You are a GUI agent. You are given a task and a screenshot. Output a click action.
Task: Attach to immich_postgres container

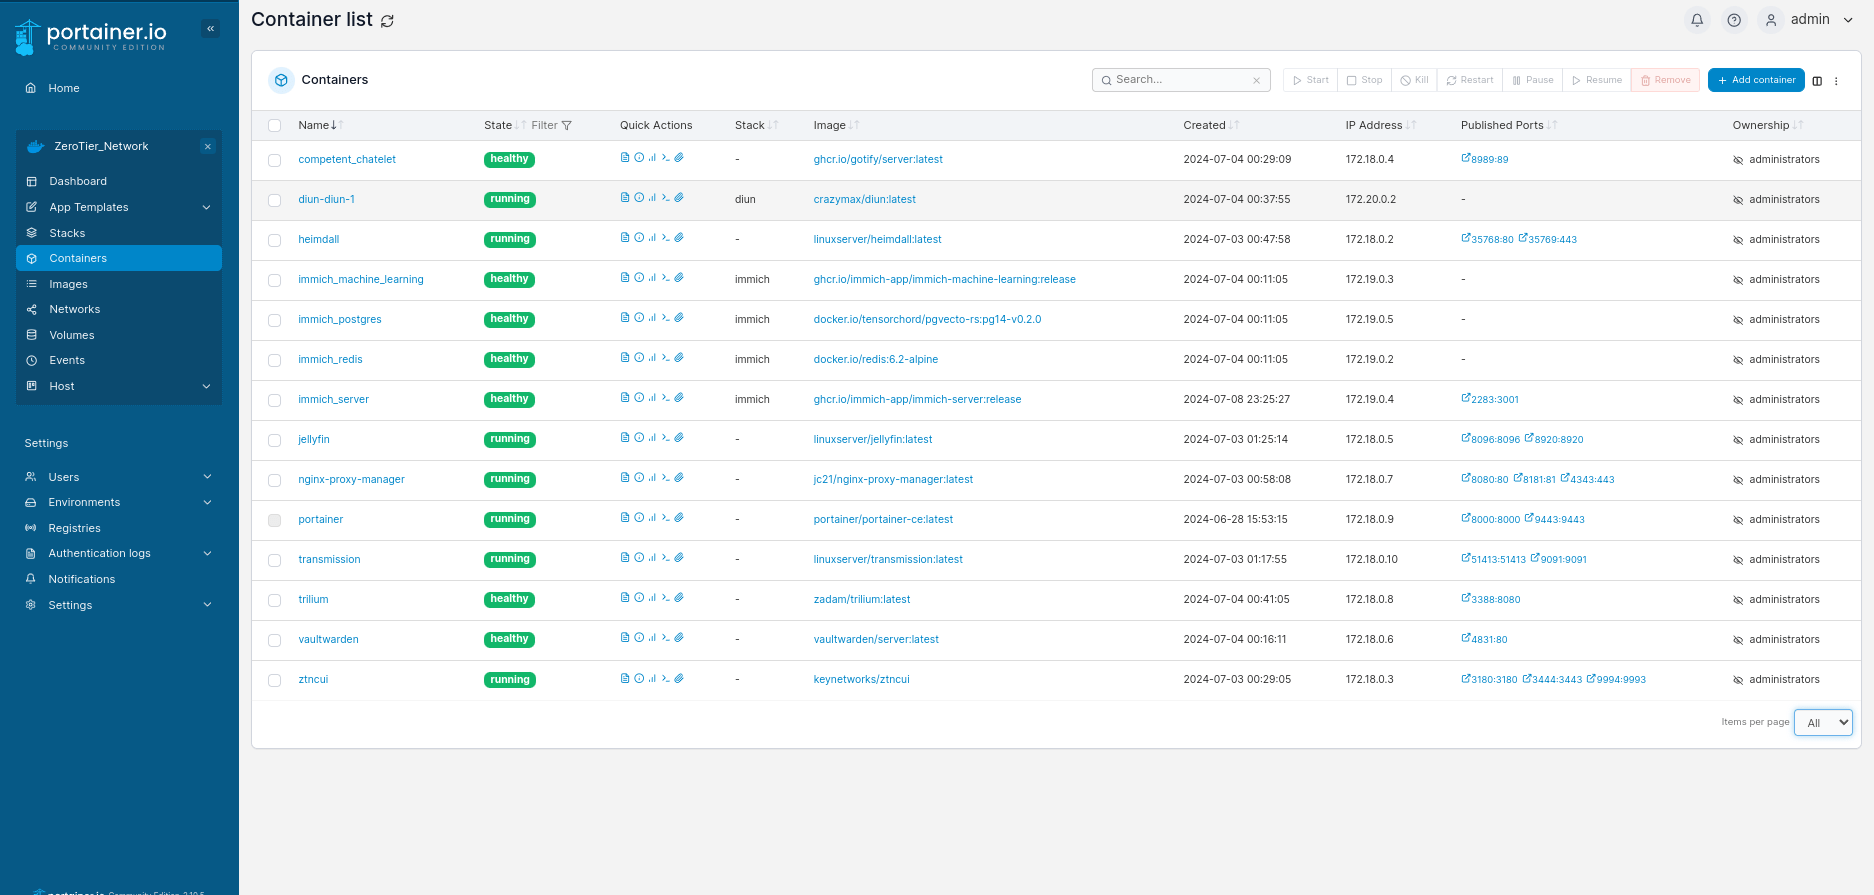[679, 318]
